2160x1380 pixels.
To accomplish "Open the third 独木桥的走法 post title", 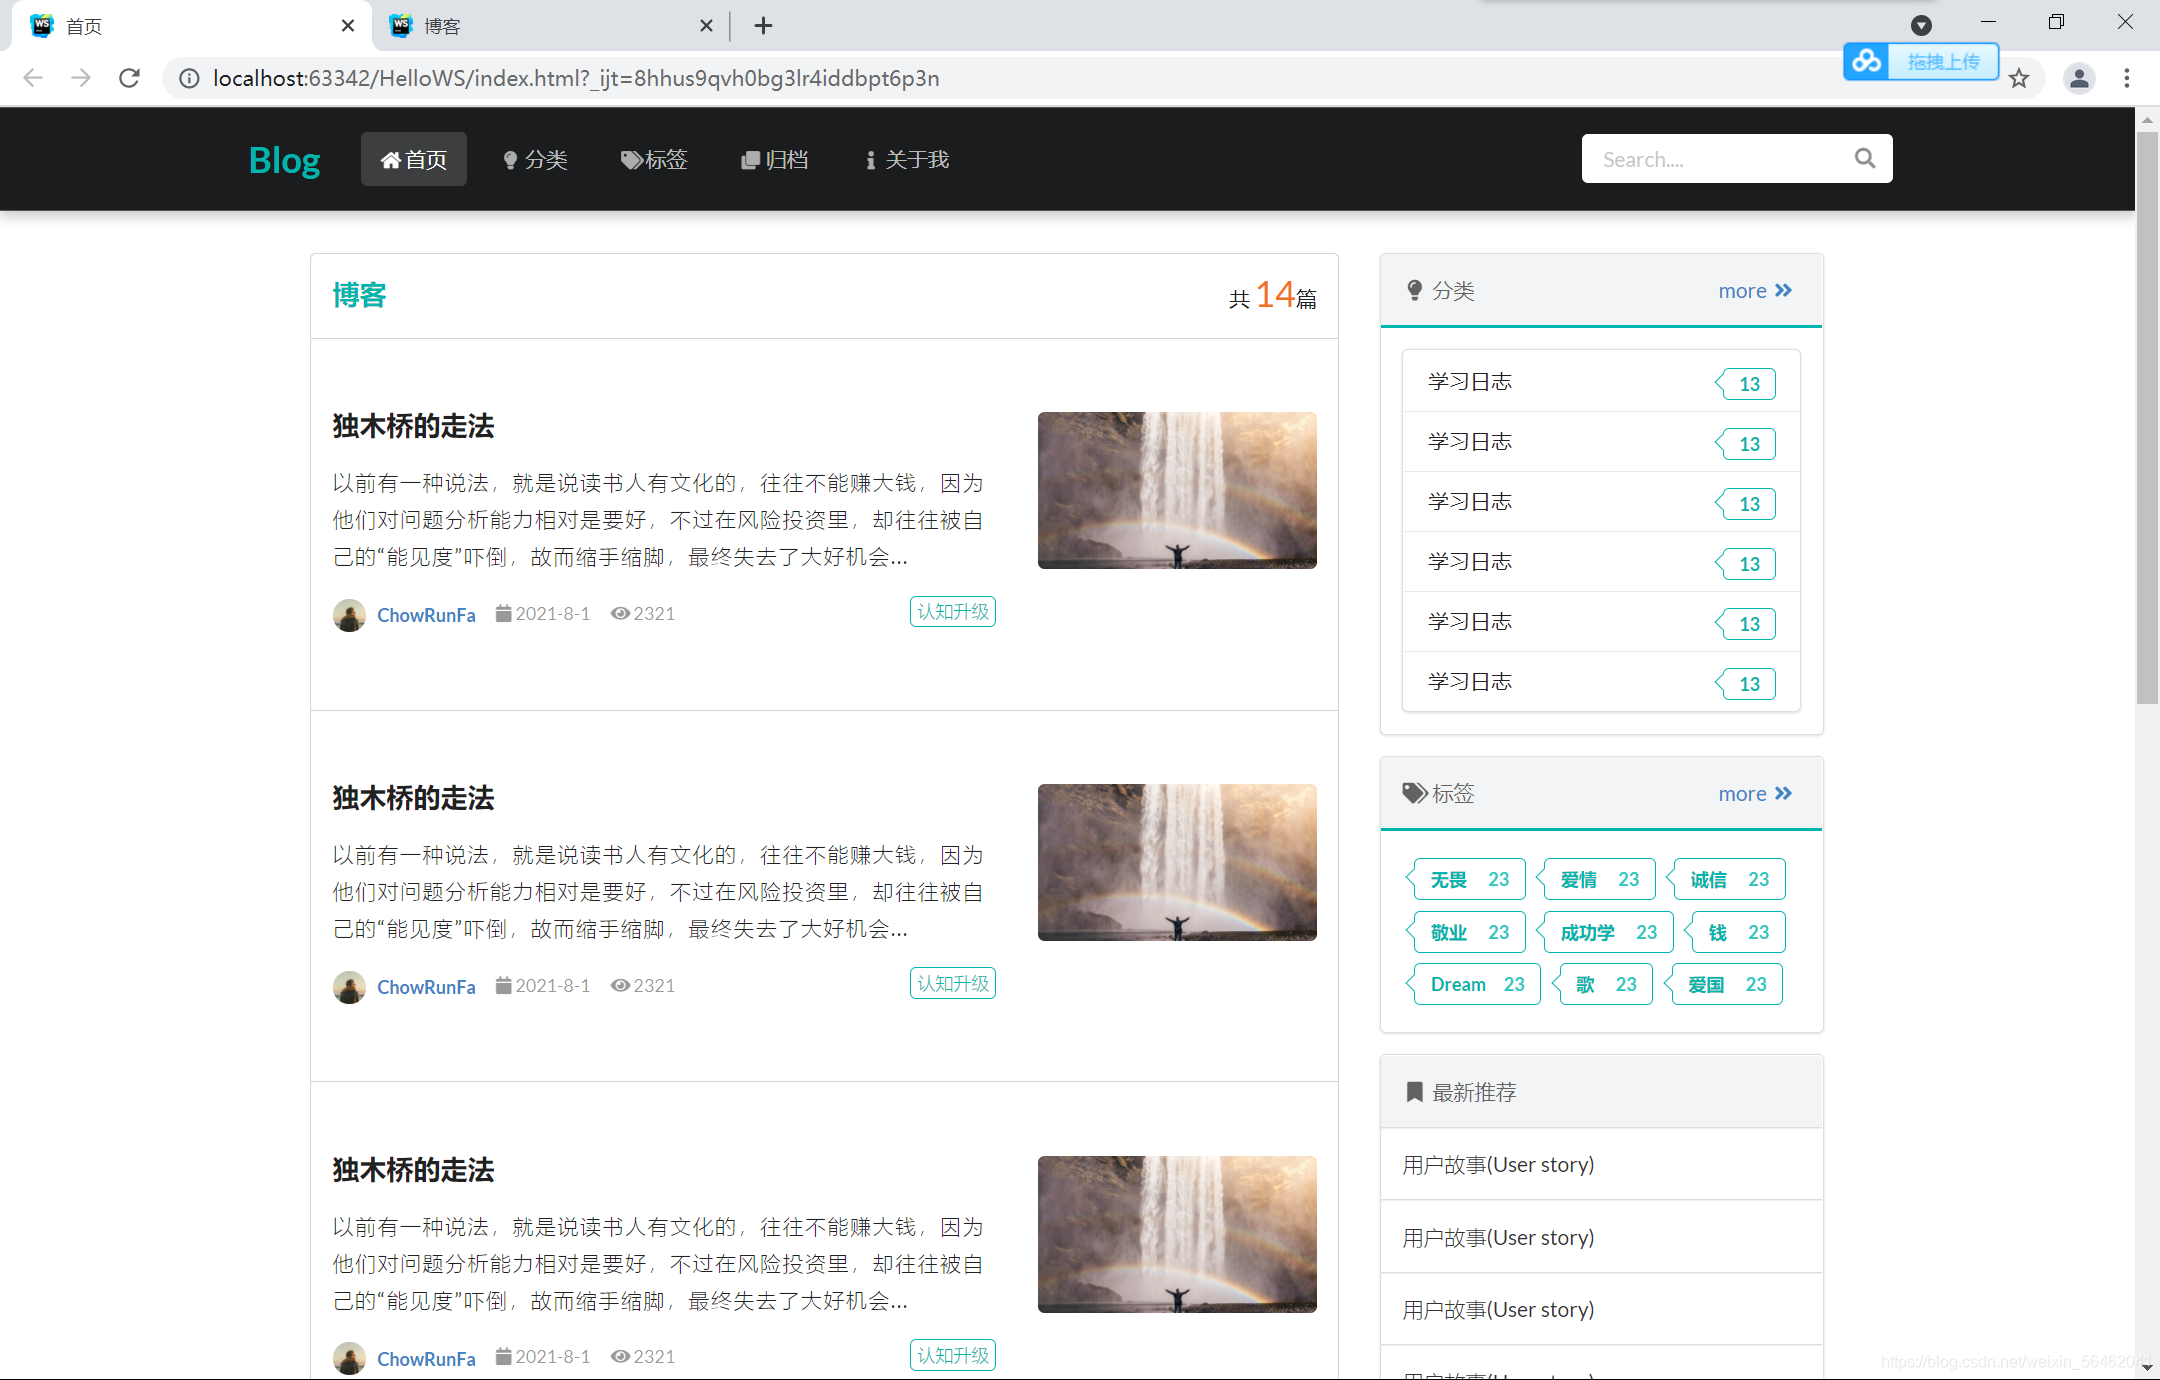I will 413,1170.
